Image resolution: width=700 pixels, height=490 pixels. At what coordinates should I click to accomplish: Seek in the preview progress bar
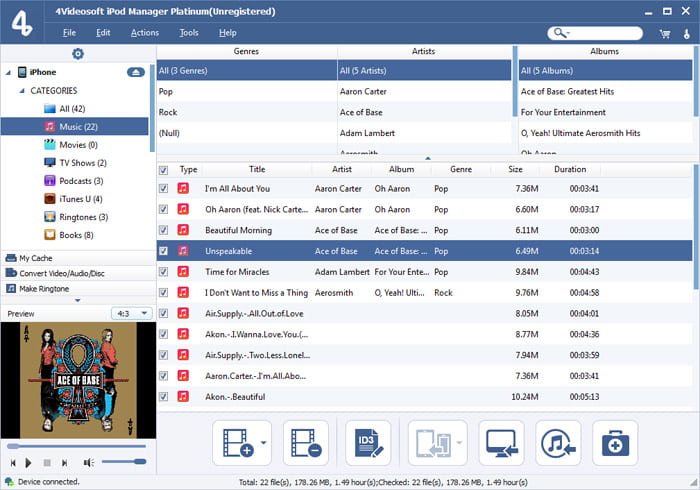[x=76, y=446]
